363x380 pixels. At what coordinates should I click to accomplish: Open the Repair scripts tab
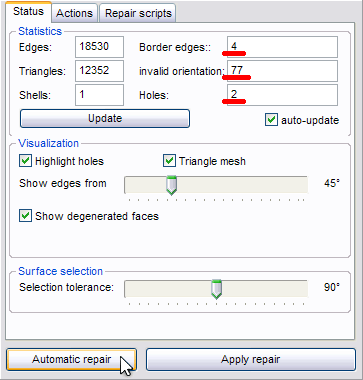tap(138, 13)
